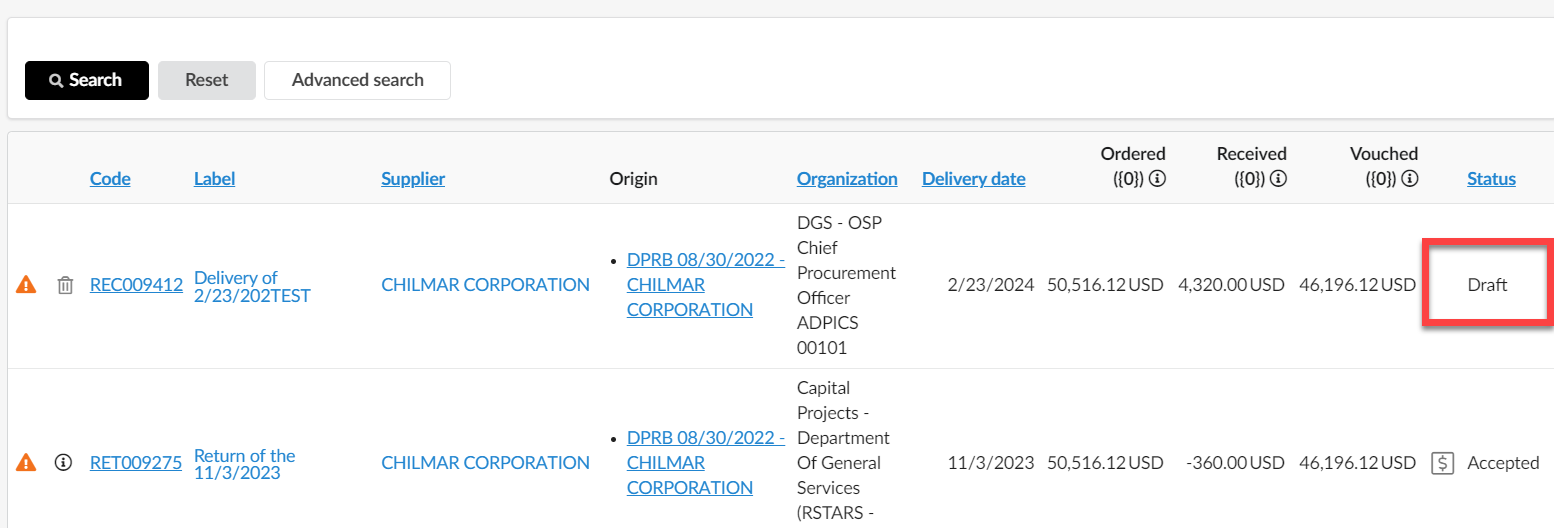Open DPRB 08/30/2022 origin link in RET009275 row
Image resolution: width=1554 pixels, height=528 pixels.
[705, 463]
